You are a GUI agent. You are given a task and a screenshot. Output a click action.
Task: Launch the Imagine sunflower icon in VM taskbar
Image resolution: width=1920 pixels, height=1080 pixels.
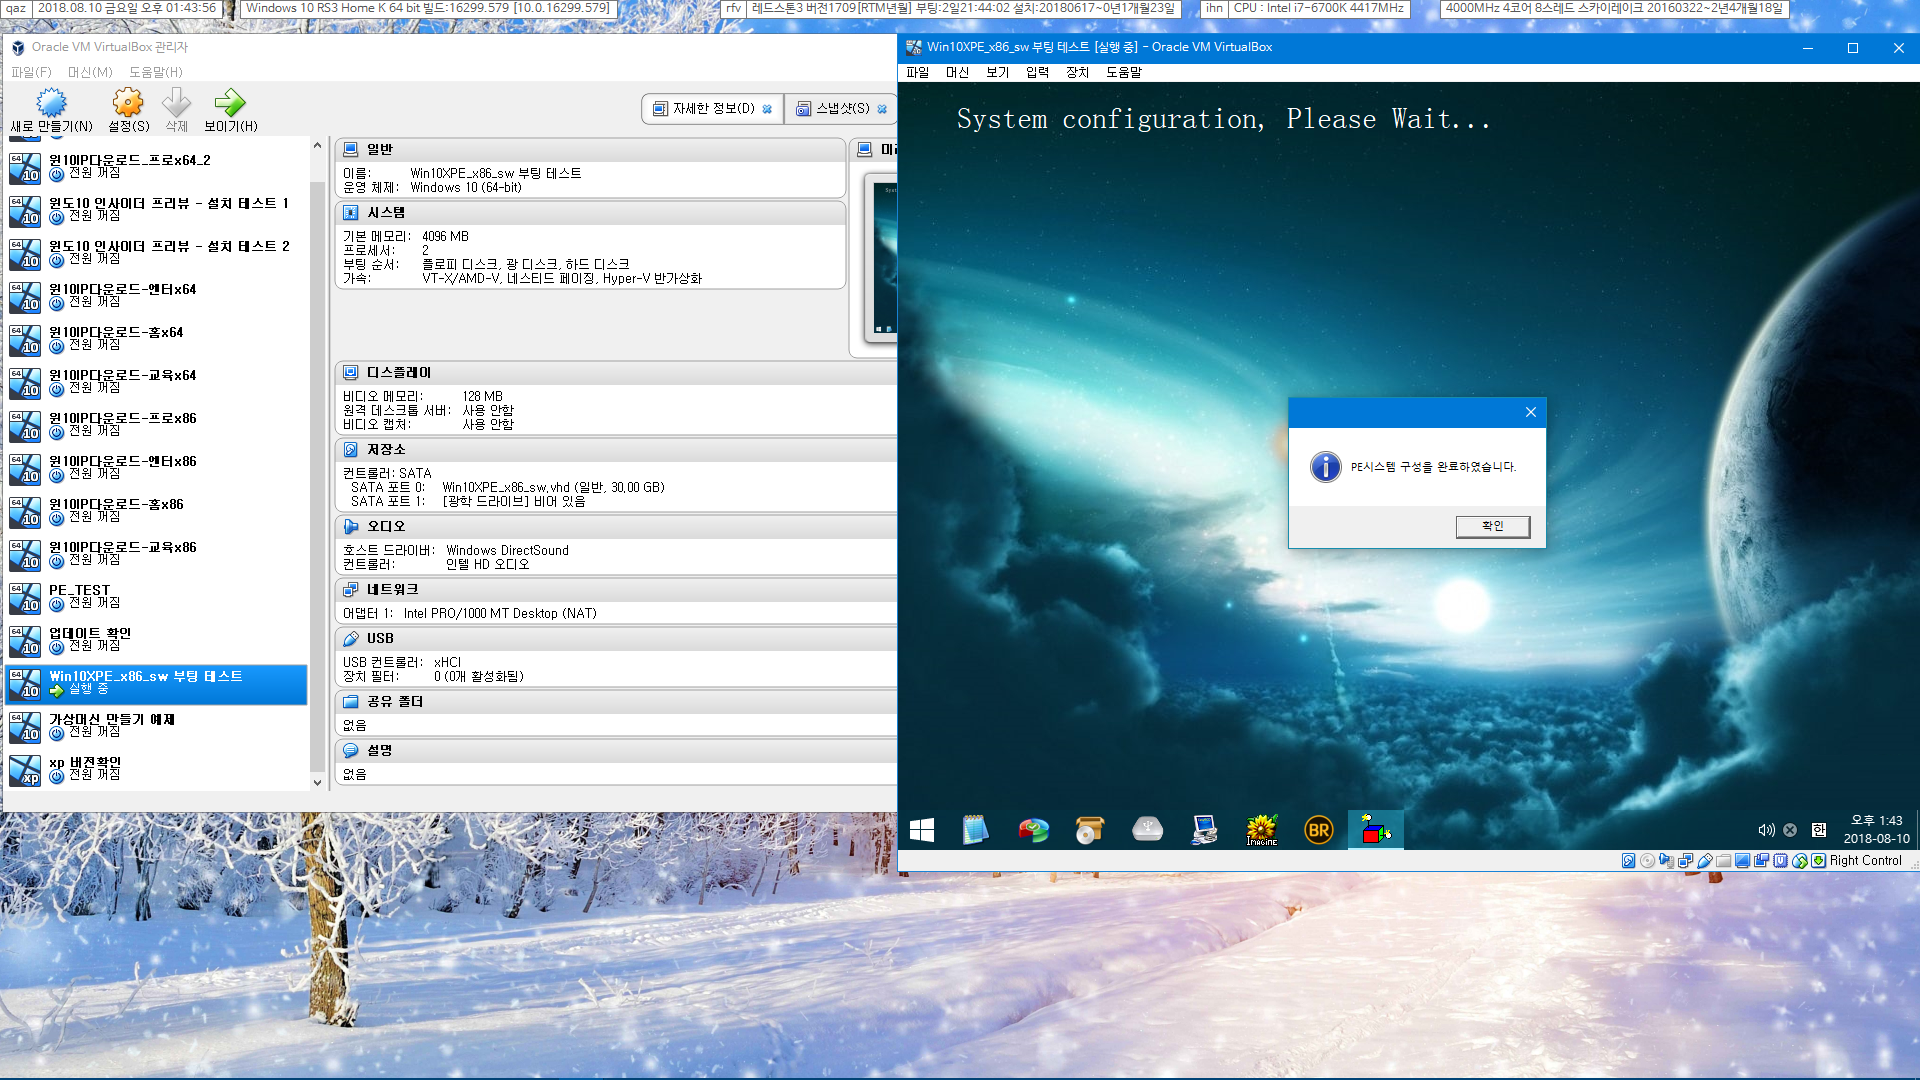(1262, 830)
